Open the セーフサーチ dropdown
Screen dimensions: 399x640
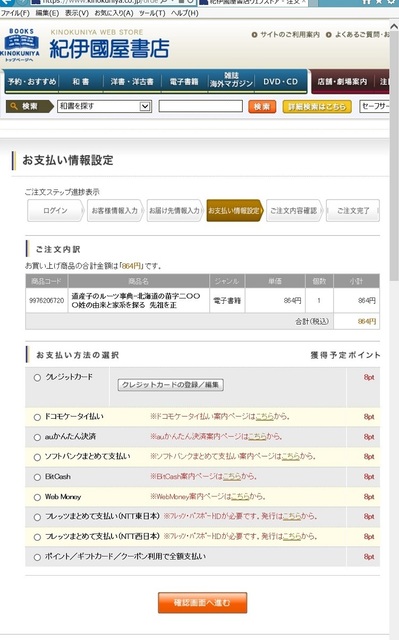pyautogui.click(x=375, y=107)
